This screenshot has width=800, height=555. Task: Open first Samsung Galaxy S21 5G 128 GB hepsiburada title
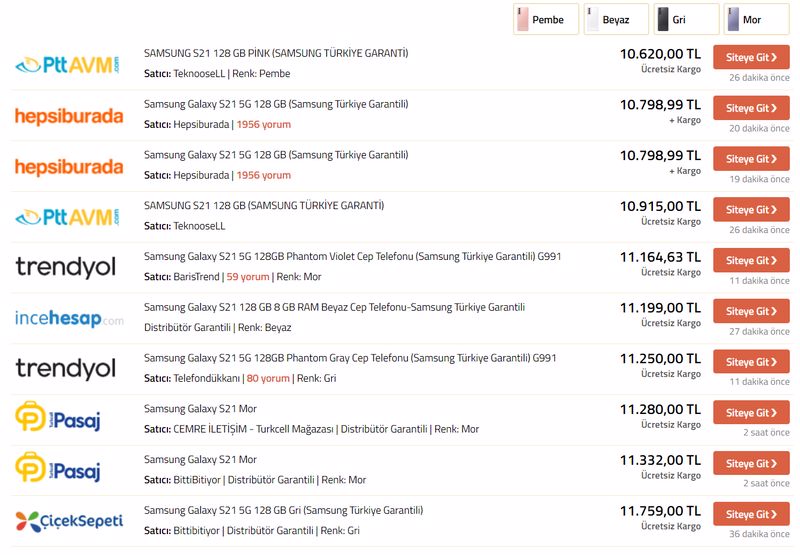[276, 104]
